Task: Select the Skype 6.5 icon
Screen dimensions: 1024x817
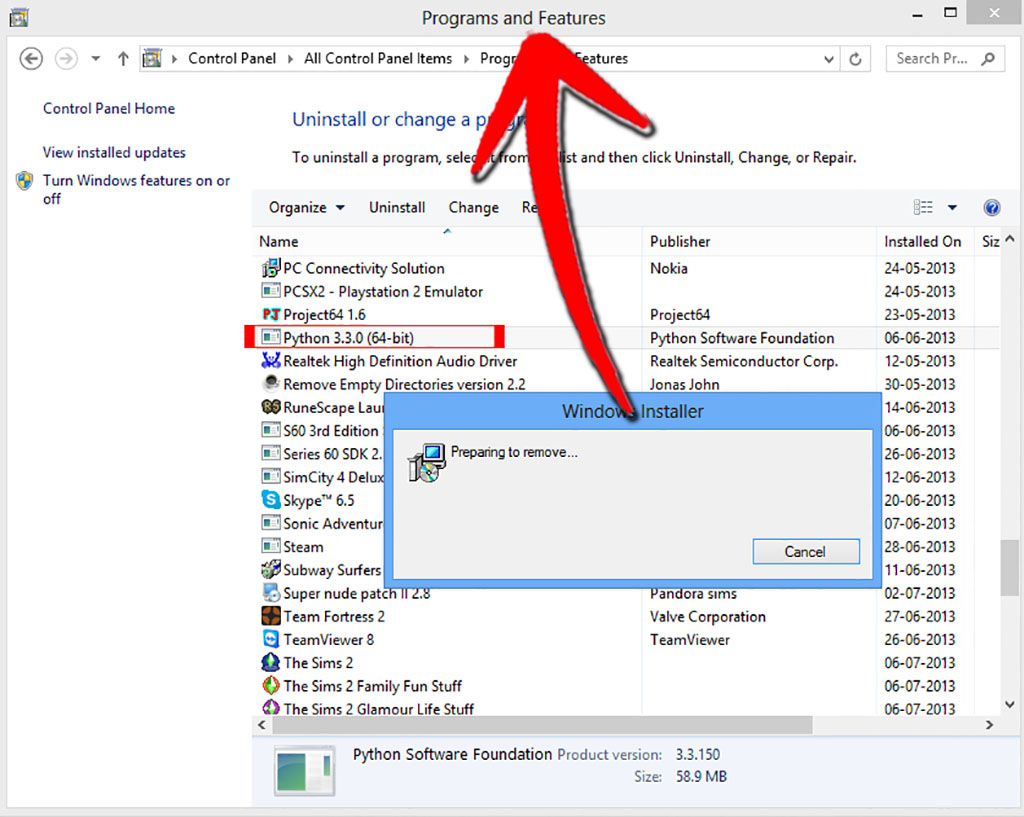Action: (270, 500)
